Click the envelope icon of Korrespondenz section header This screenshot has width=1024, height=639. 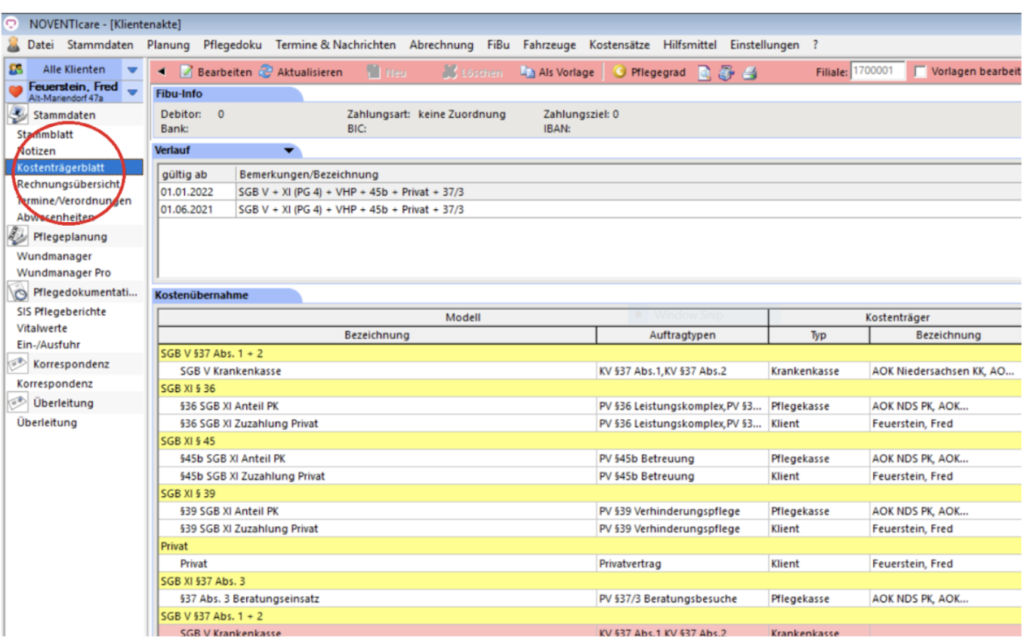[x=18, y=364]
